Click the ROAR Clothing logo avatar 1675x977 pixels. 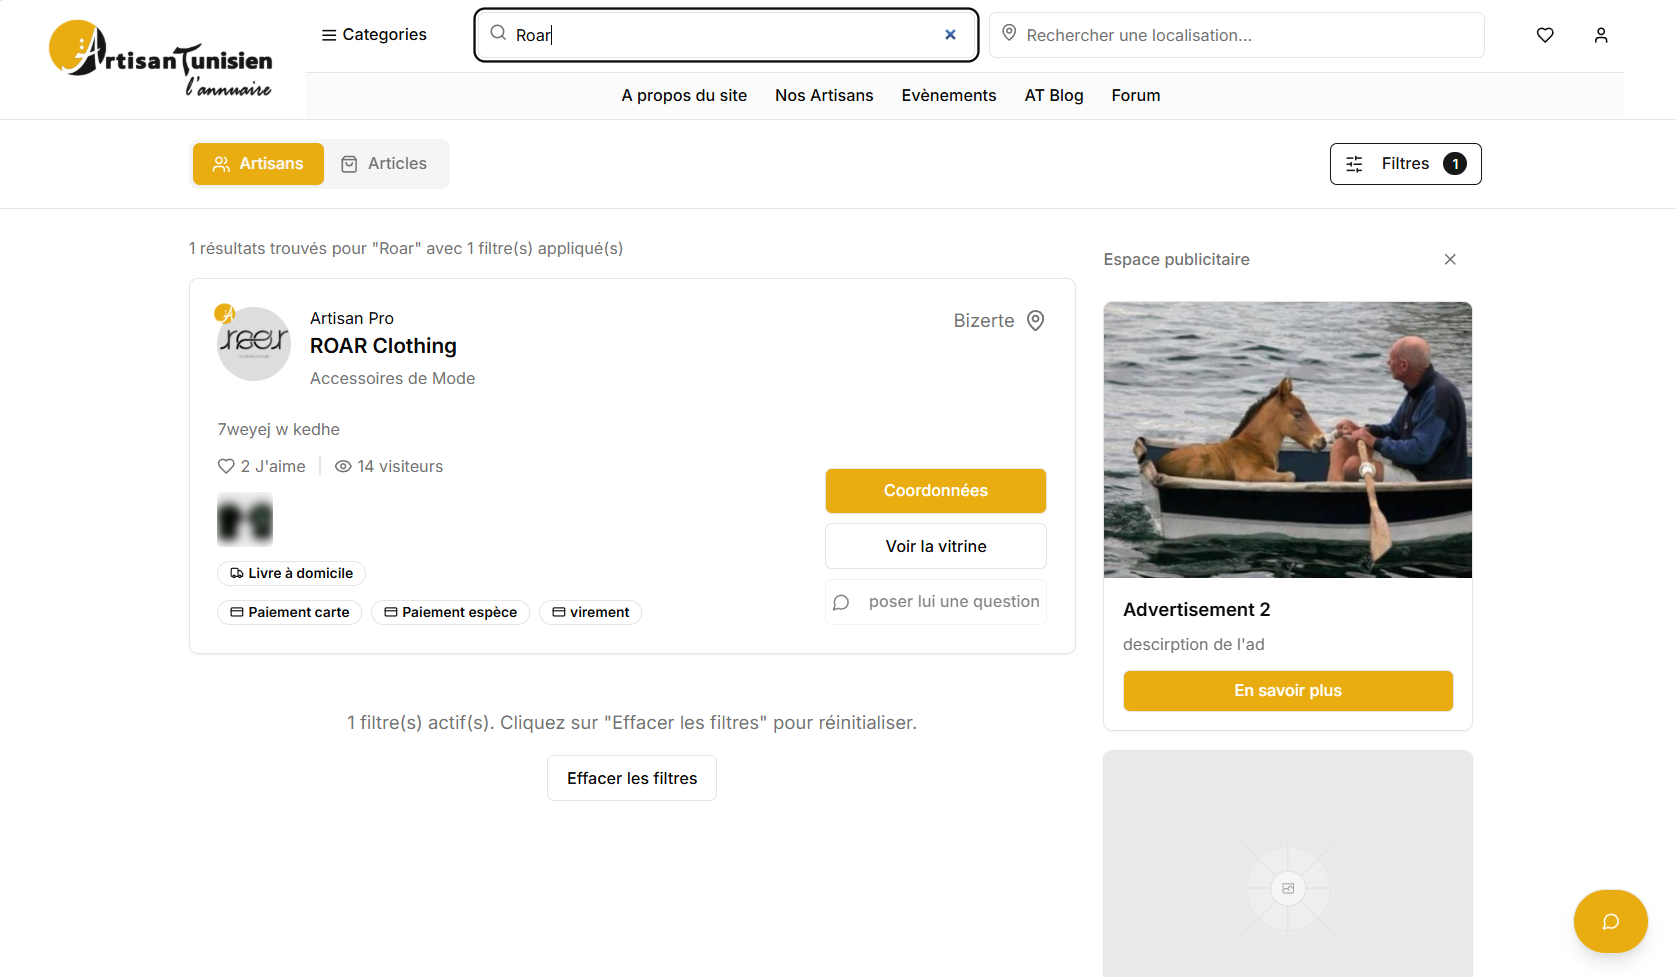(254, 343)
